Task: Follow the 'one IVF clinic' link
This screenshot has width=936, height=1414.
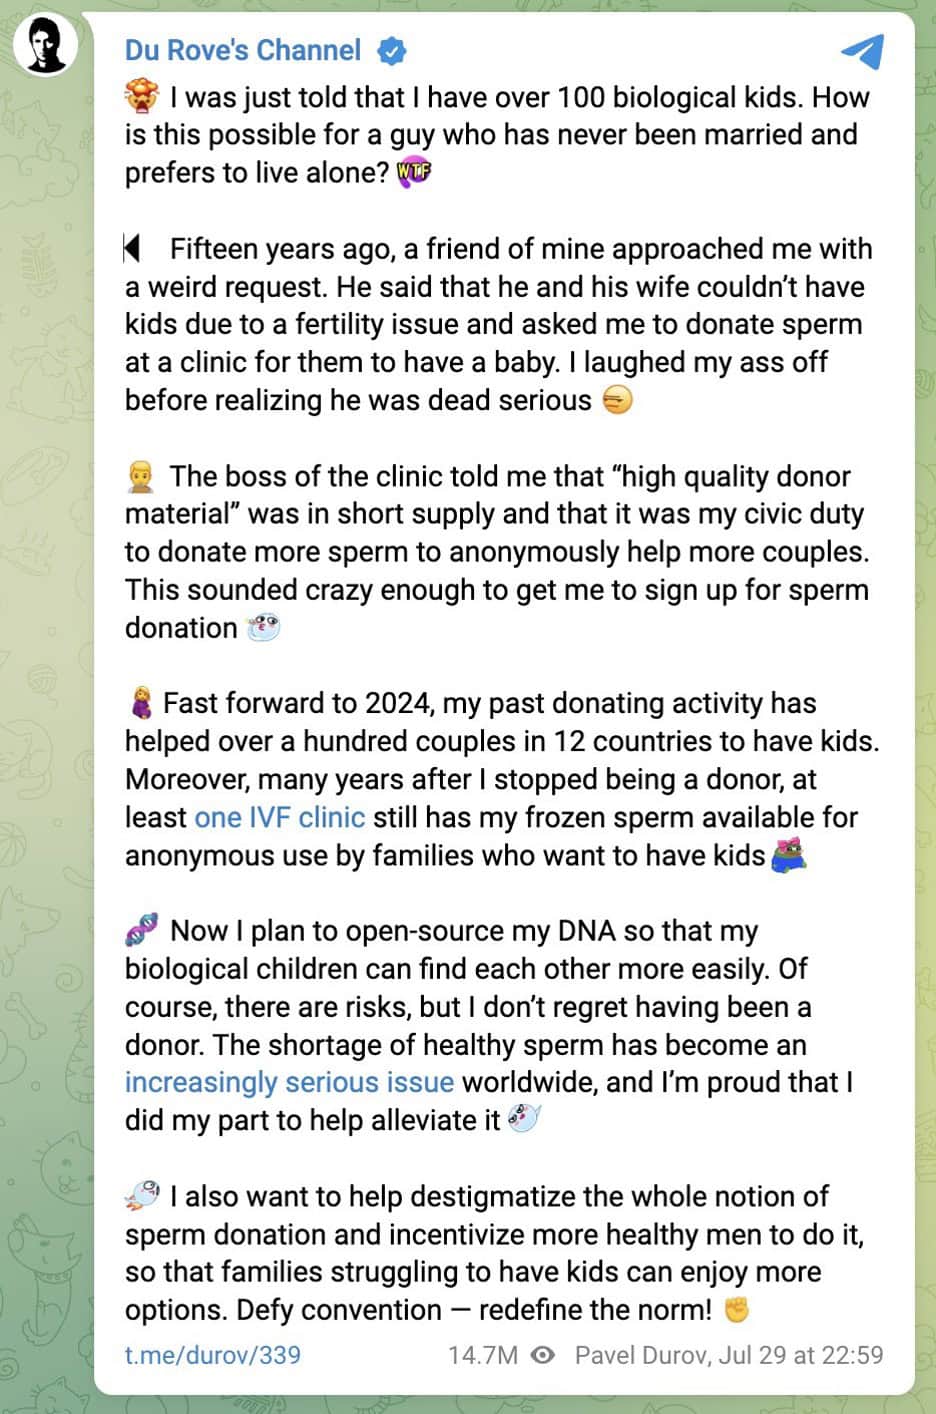Action: pos(279,817)
